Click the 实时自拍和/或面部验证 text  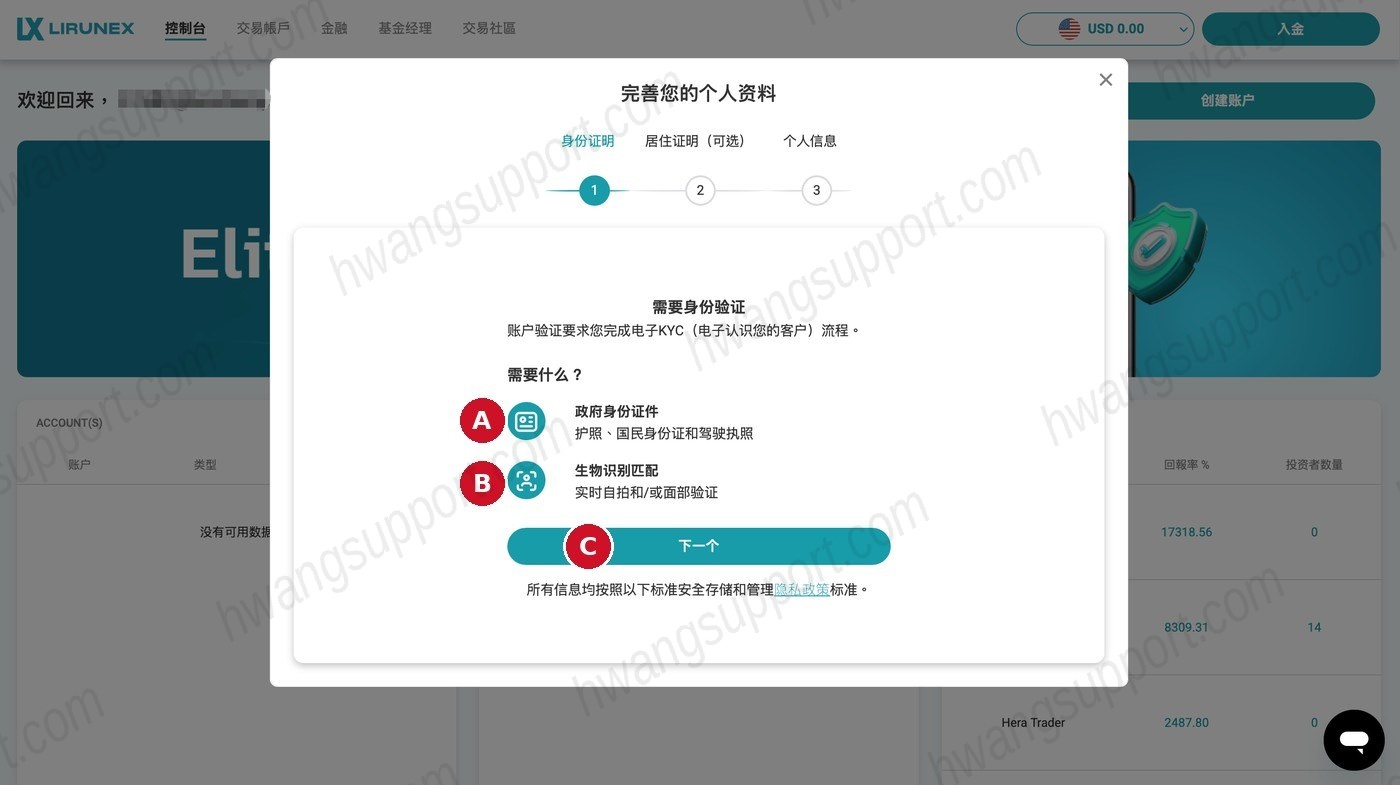(x=646, y=492)
